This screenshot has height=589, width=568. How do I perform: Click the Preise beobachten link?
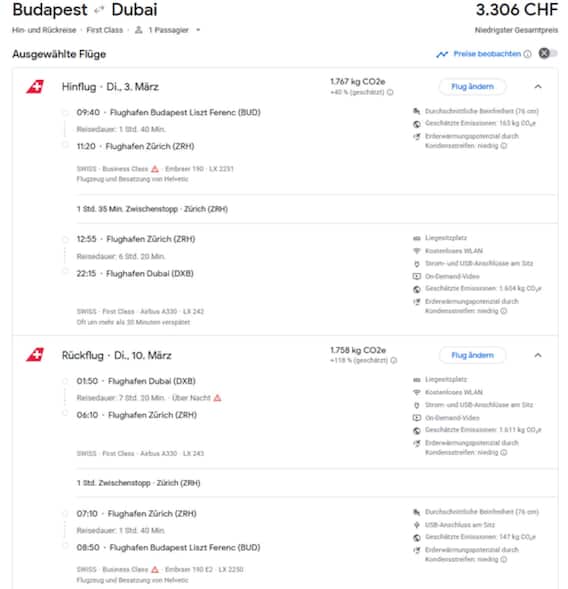click(x=487, y=54)
